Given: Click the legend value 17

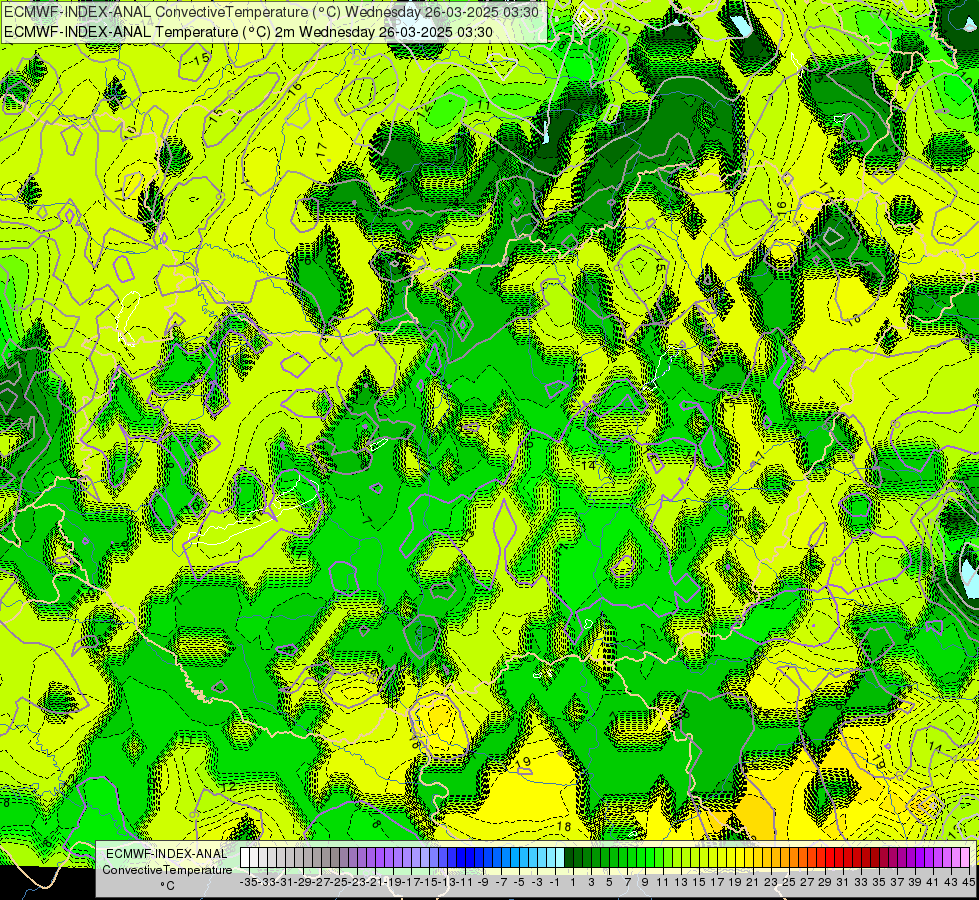Looking at the screenshot, I should point(717,882).
